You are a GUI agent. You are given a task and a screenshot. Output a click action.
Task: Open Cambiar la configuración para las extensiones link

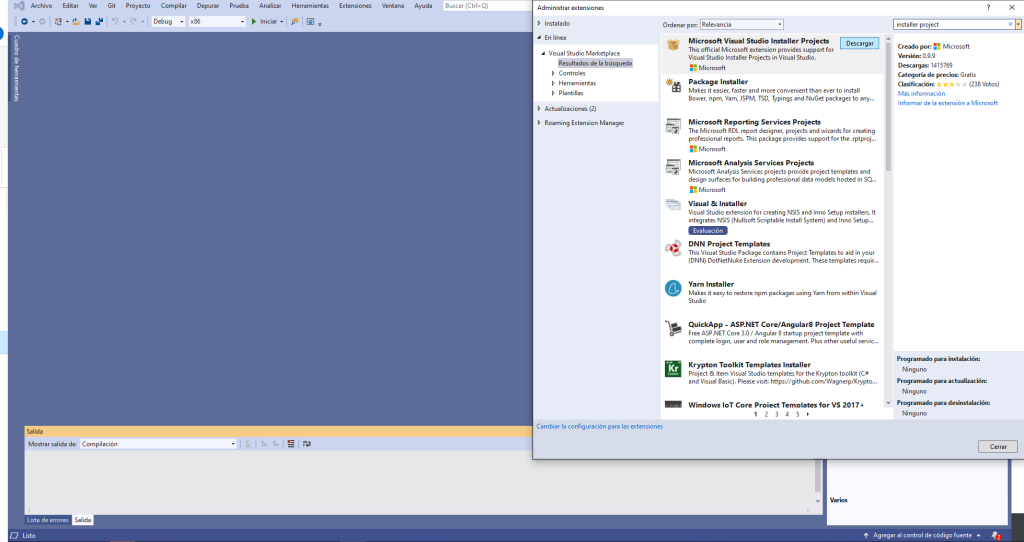[x=600, y=426]
